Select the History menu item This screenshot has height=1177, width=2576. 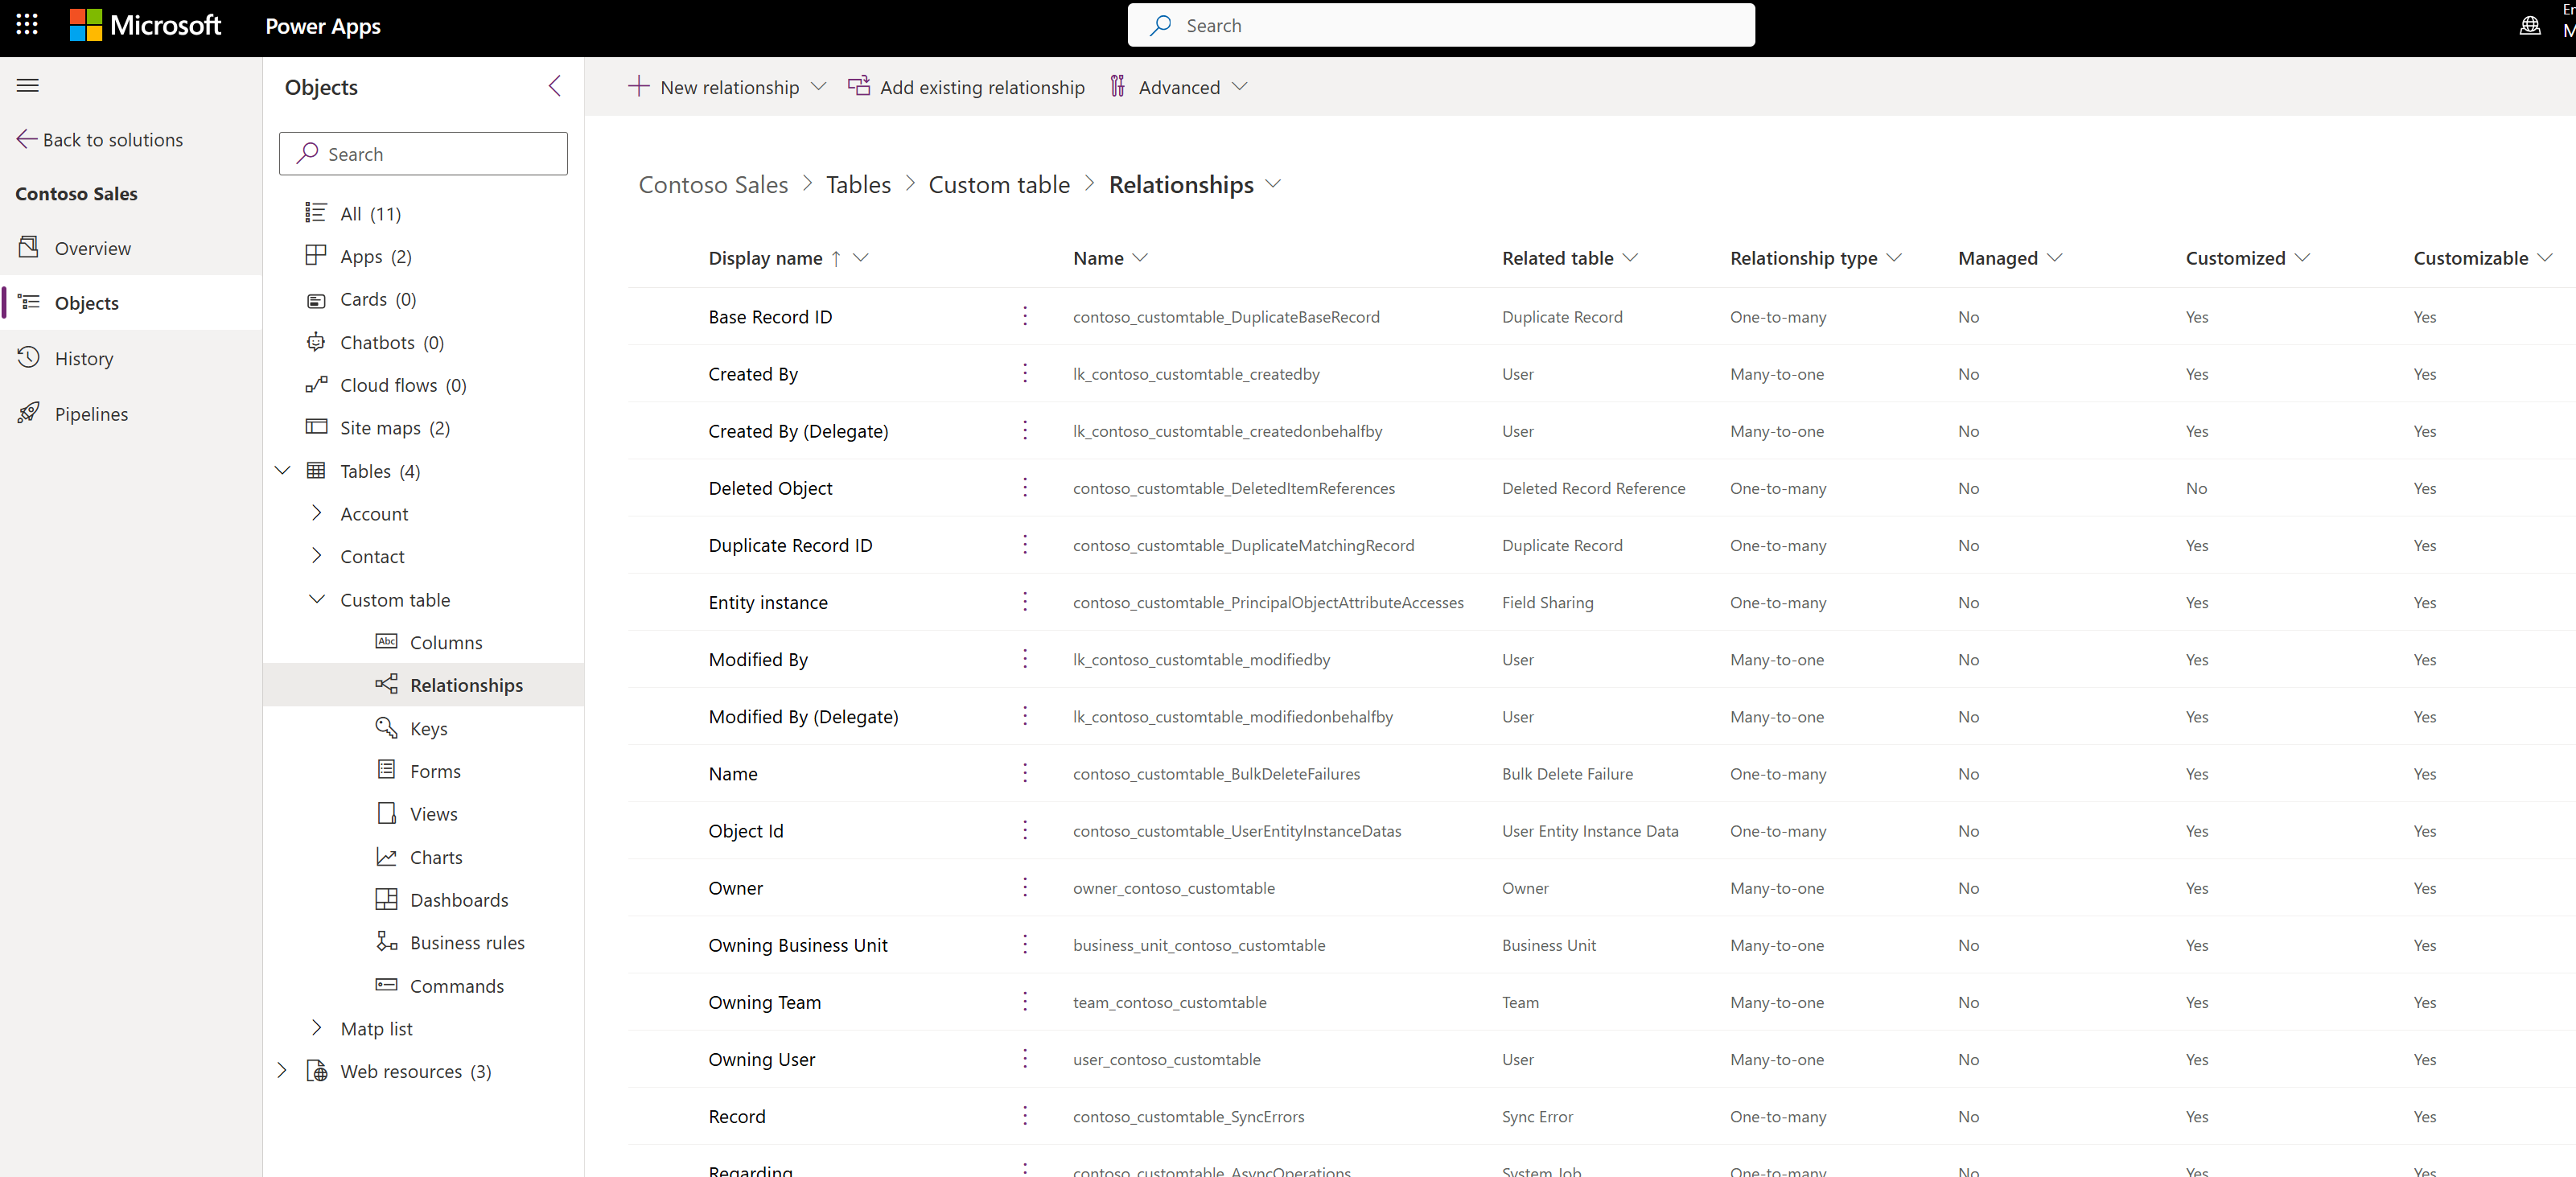(85, 356)
